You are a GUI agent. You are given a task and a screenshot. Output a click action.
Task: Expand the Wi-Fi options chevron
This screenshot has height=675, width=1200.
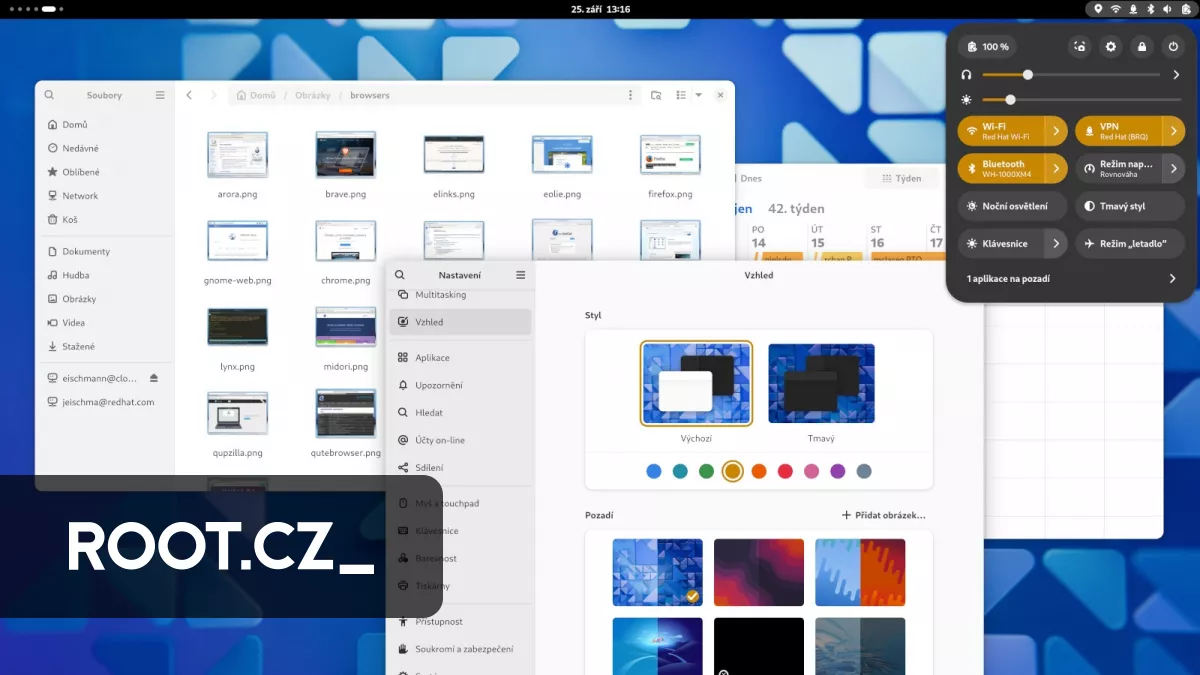[x=1057, y=130]
